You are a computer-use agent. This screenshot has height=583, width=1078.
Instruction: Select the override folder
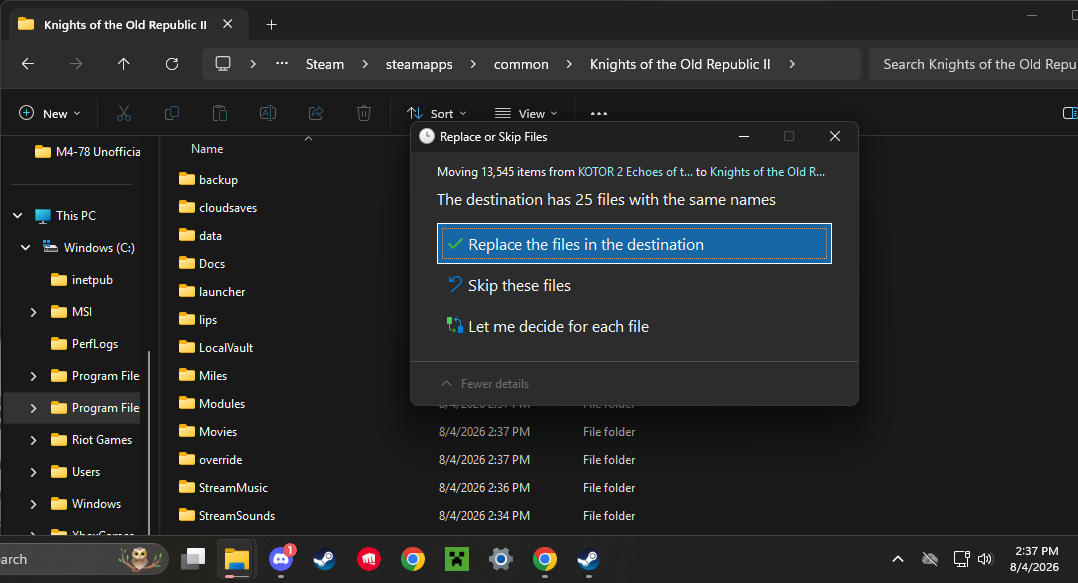(210, 459)
